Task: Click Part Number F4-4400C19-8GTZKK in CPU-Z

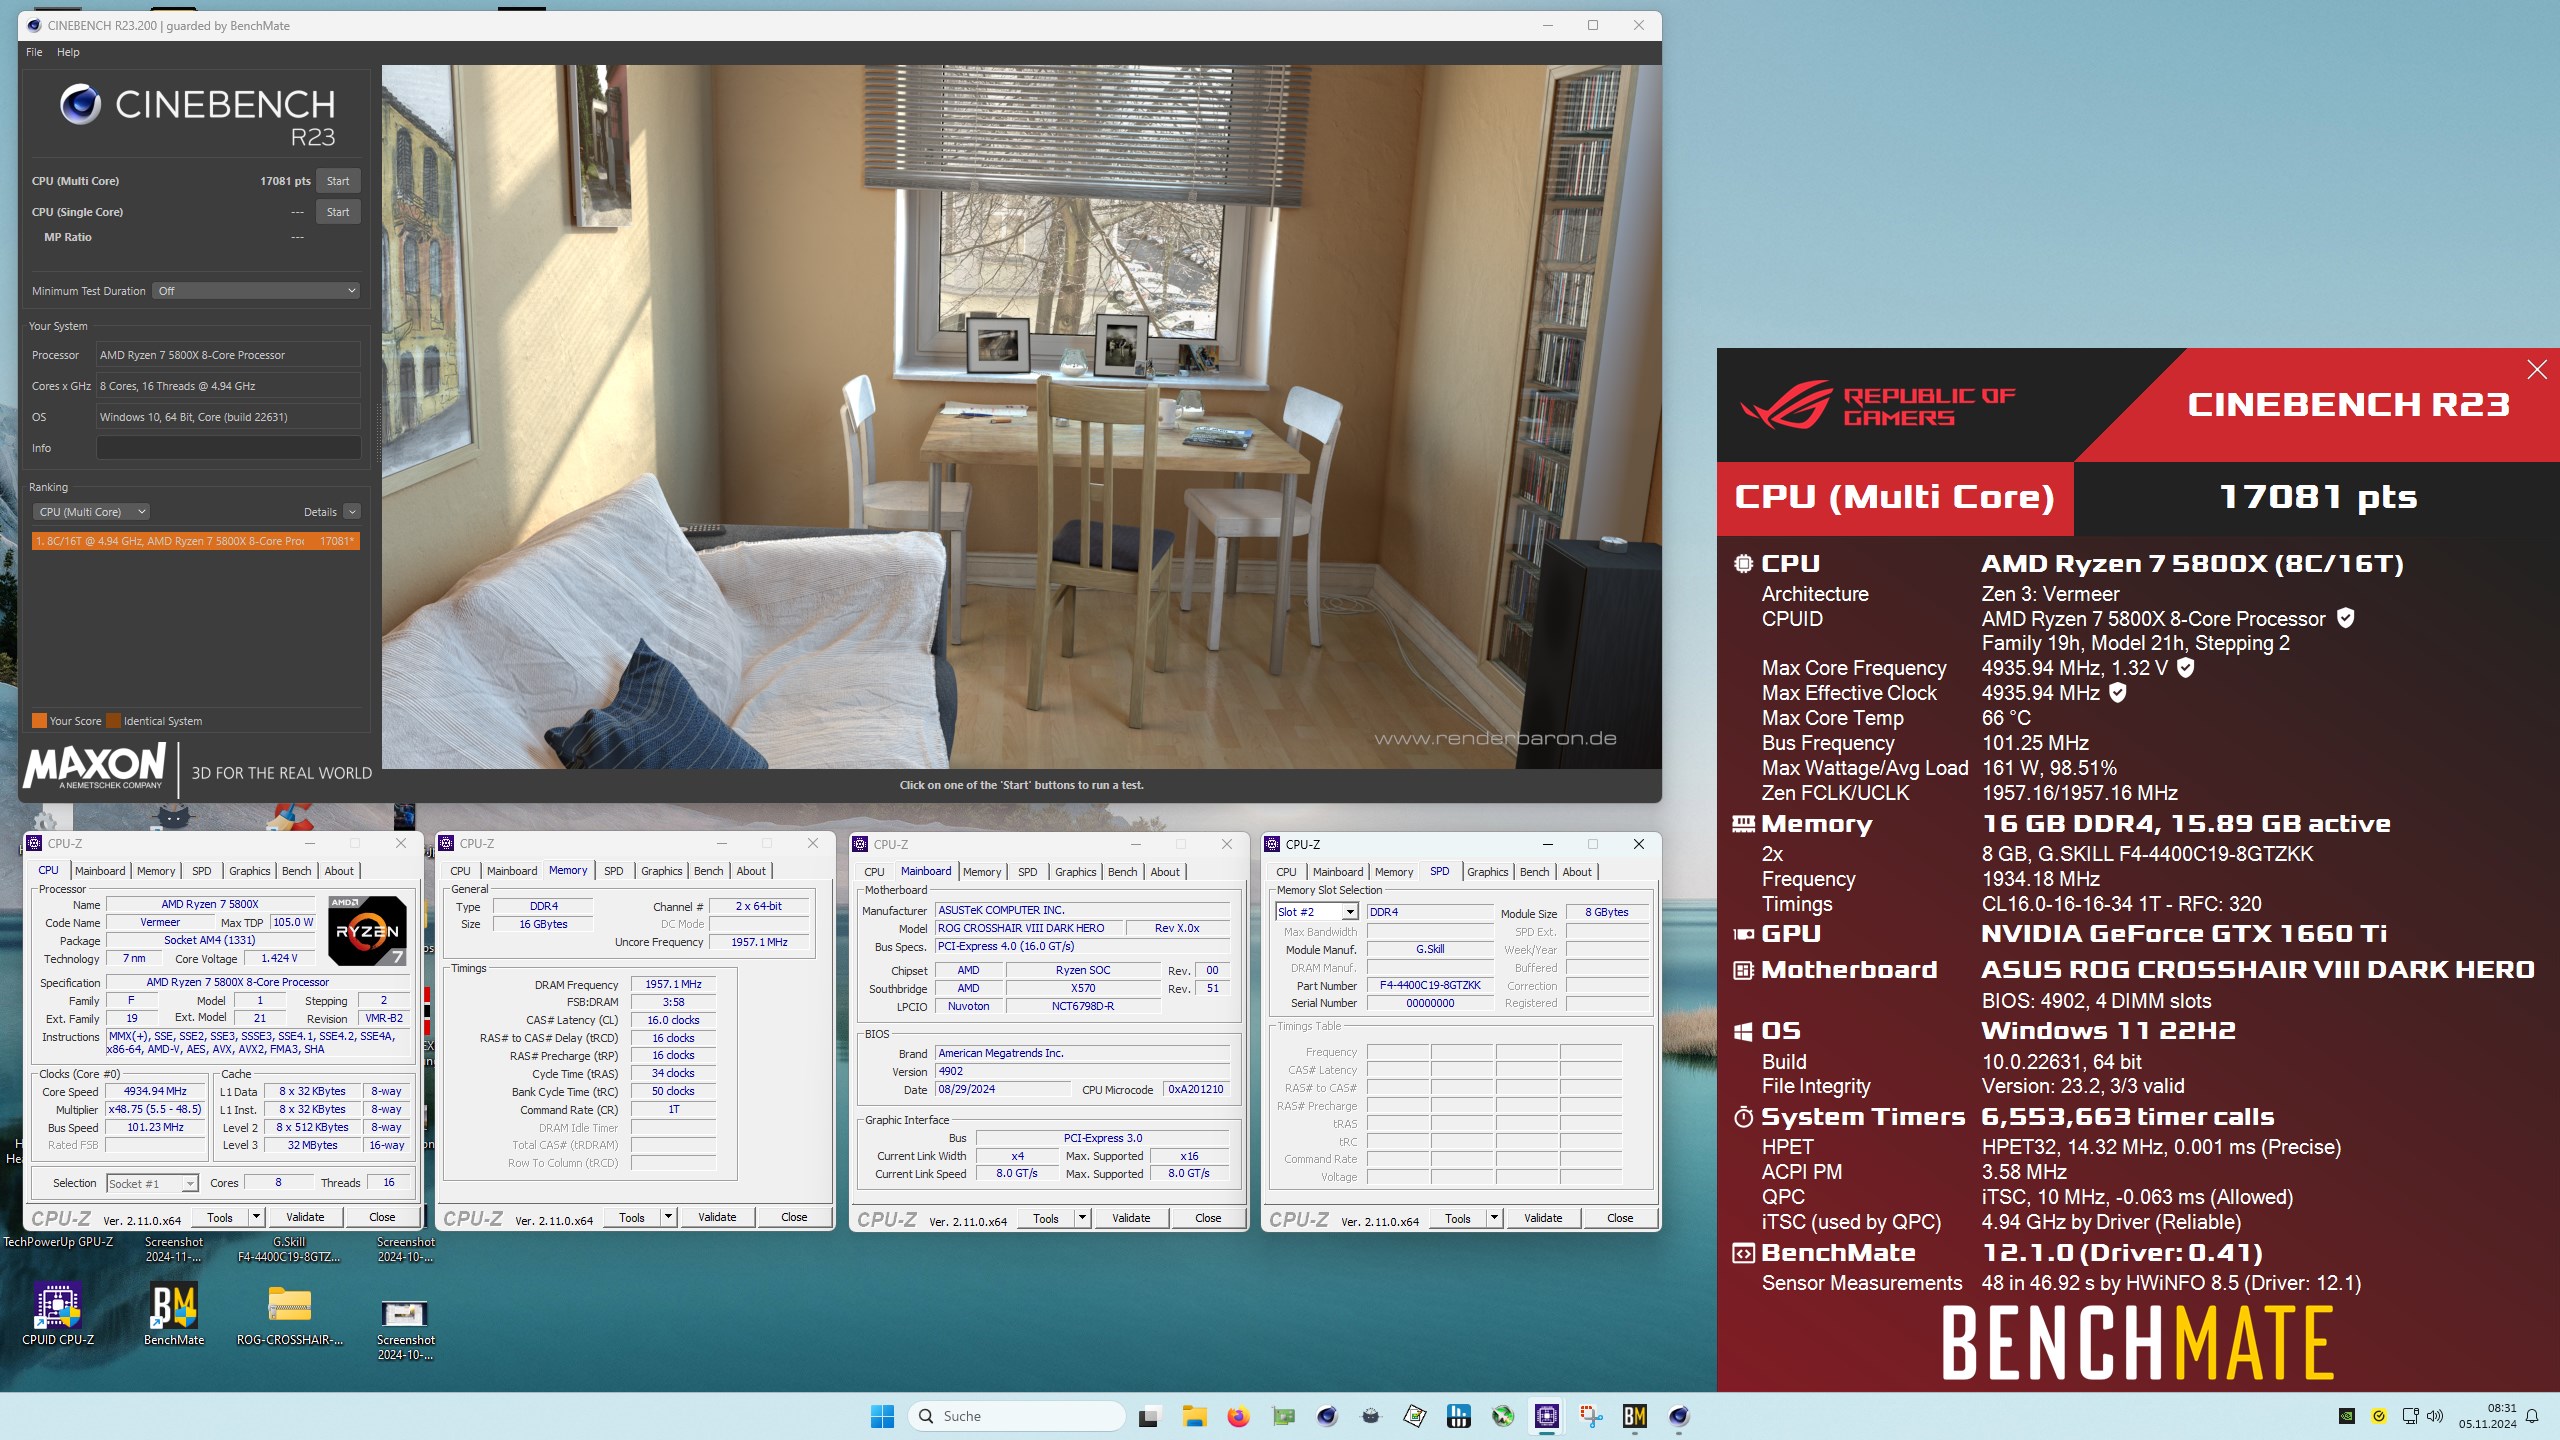Action: click(1430, 986)
